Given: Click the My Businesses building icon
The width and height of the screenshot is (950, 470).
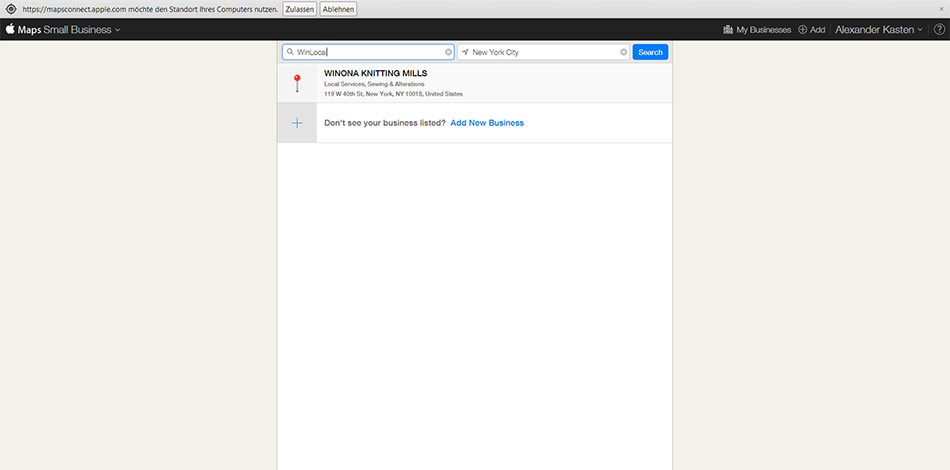Looking at the screenshot, I should (x=728, y=29).
